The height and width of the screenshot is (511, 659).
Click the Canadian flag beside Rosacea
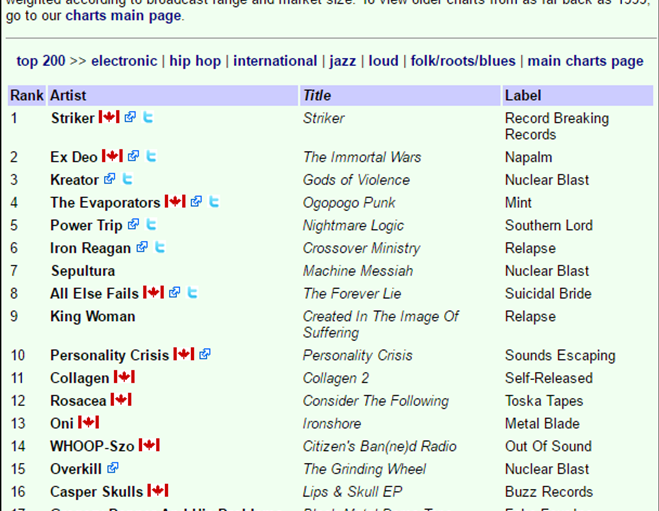(x=121, y=400)
